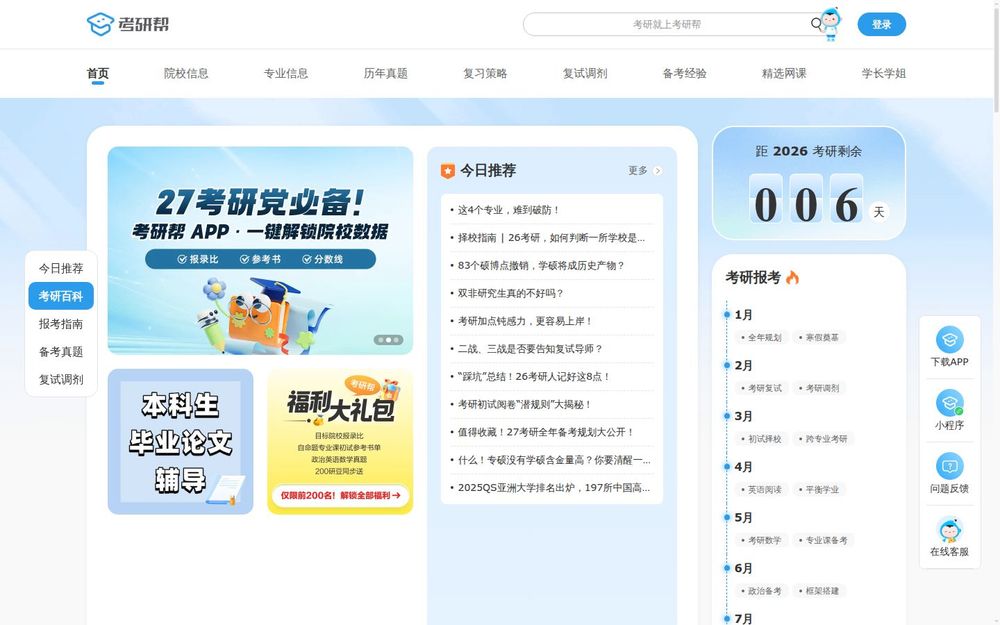Open the 福利大礼包 card
Image resolution: width=1000 pixels, height=625 pixels.
(x=340, y=441)
